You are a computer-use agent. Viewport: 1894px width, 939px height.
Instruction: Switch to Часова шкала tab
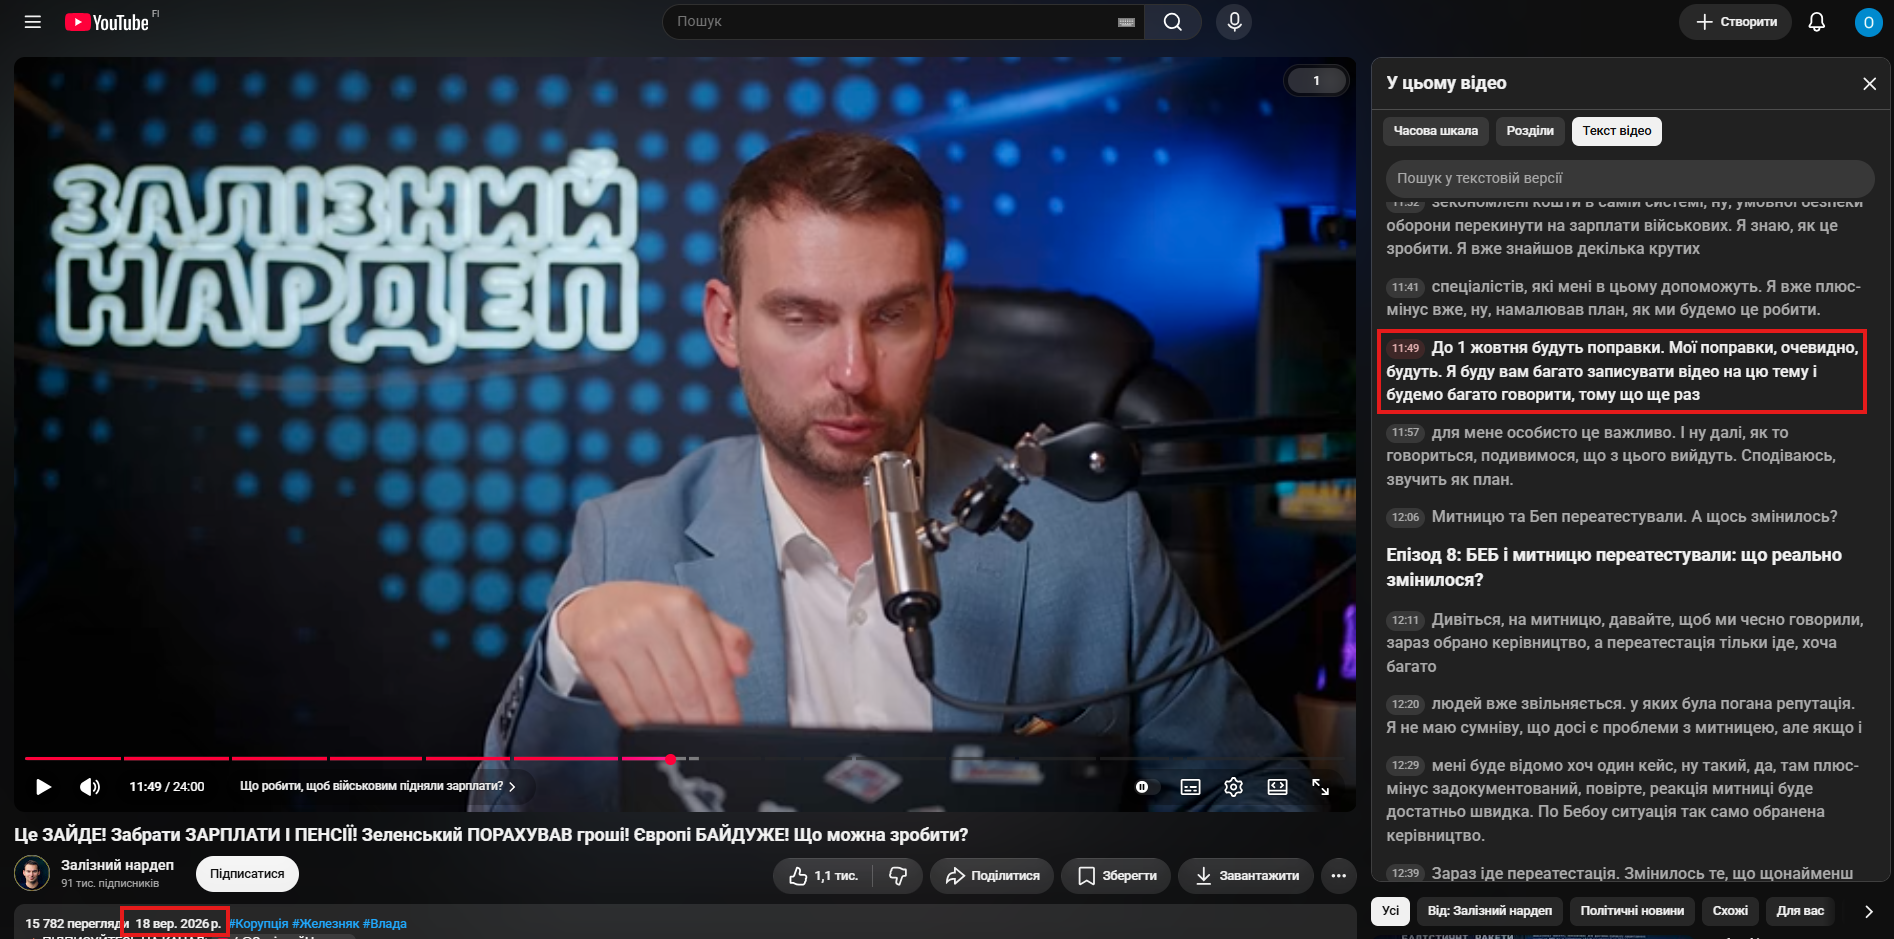1435,131
